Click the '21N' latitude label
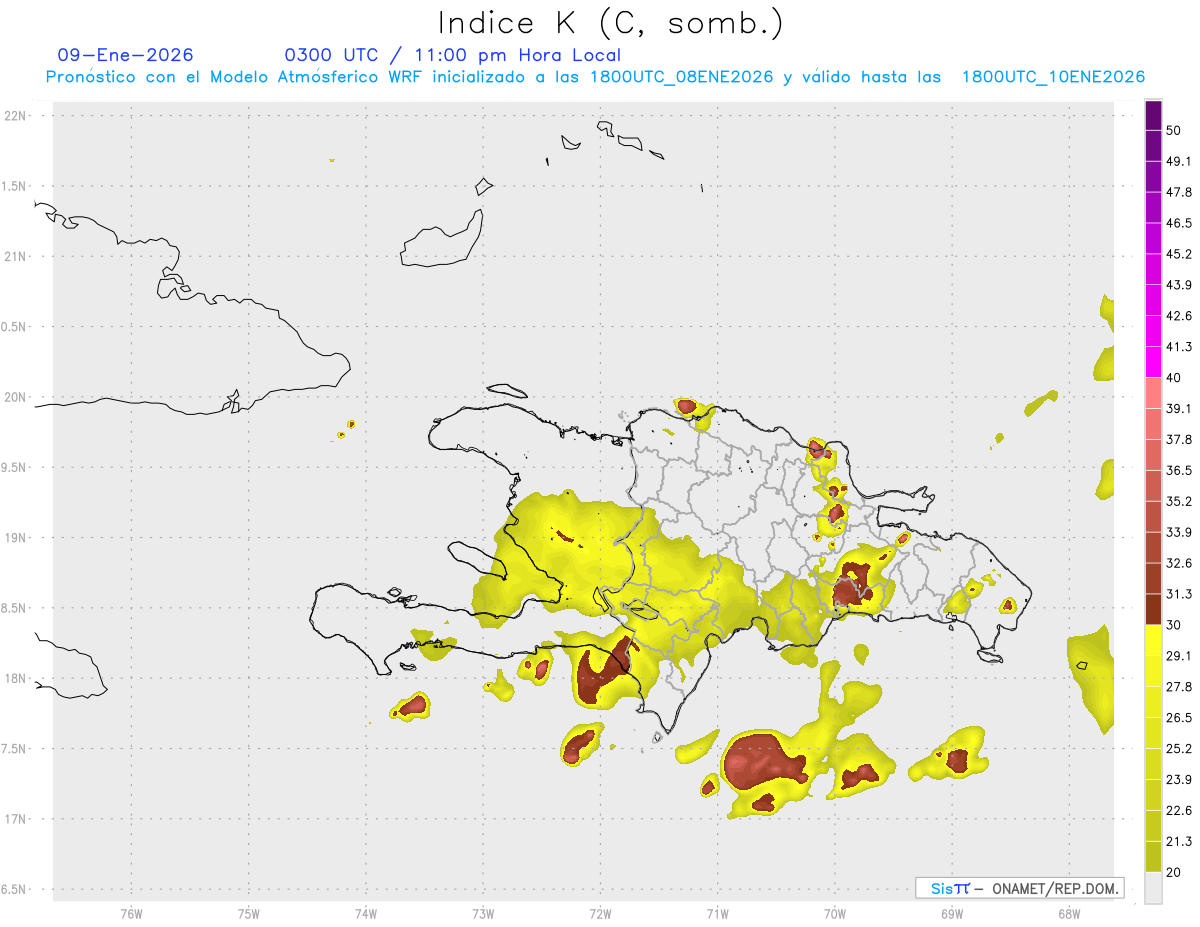This screenshot has width=1200, height=927. coord(15,256)
